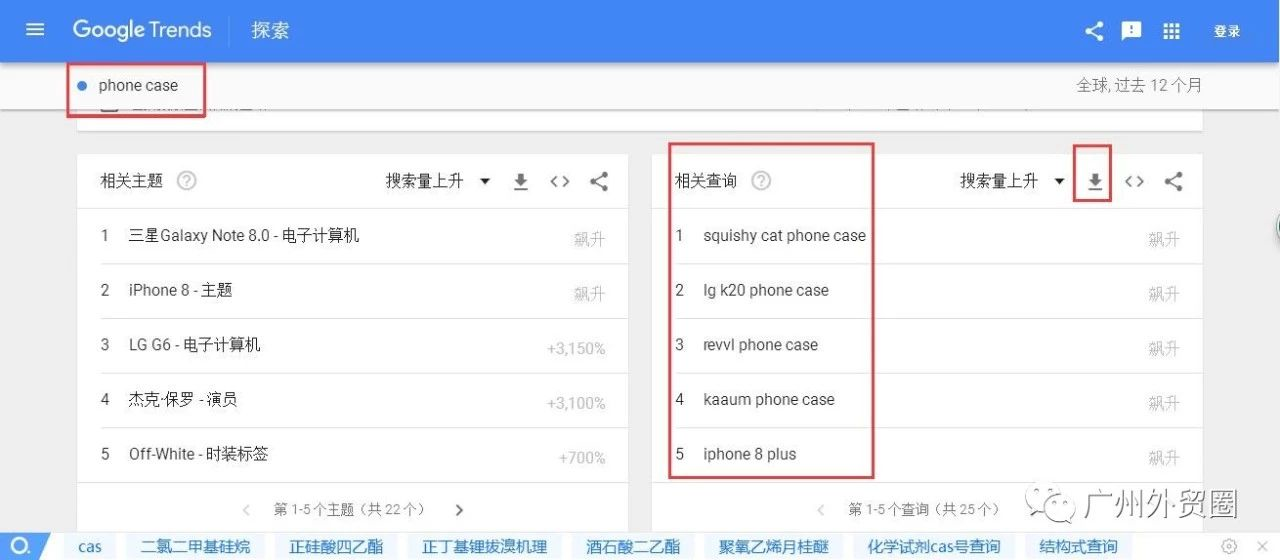Open the 搜索量上升 dropdown in 相关主题

pyautogui.click(x=438, y=181)
